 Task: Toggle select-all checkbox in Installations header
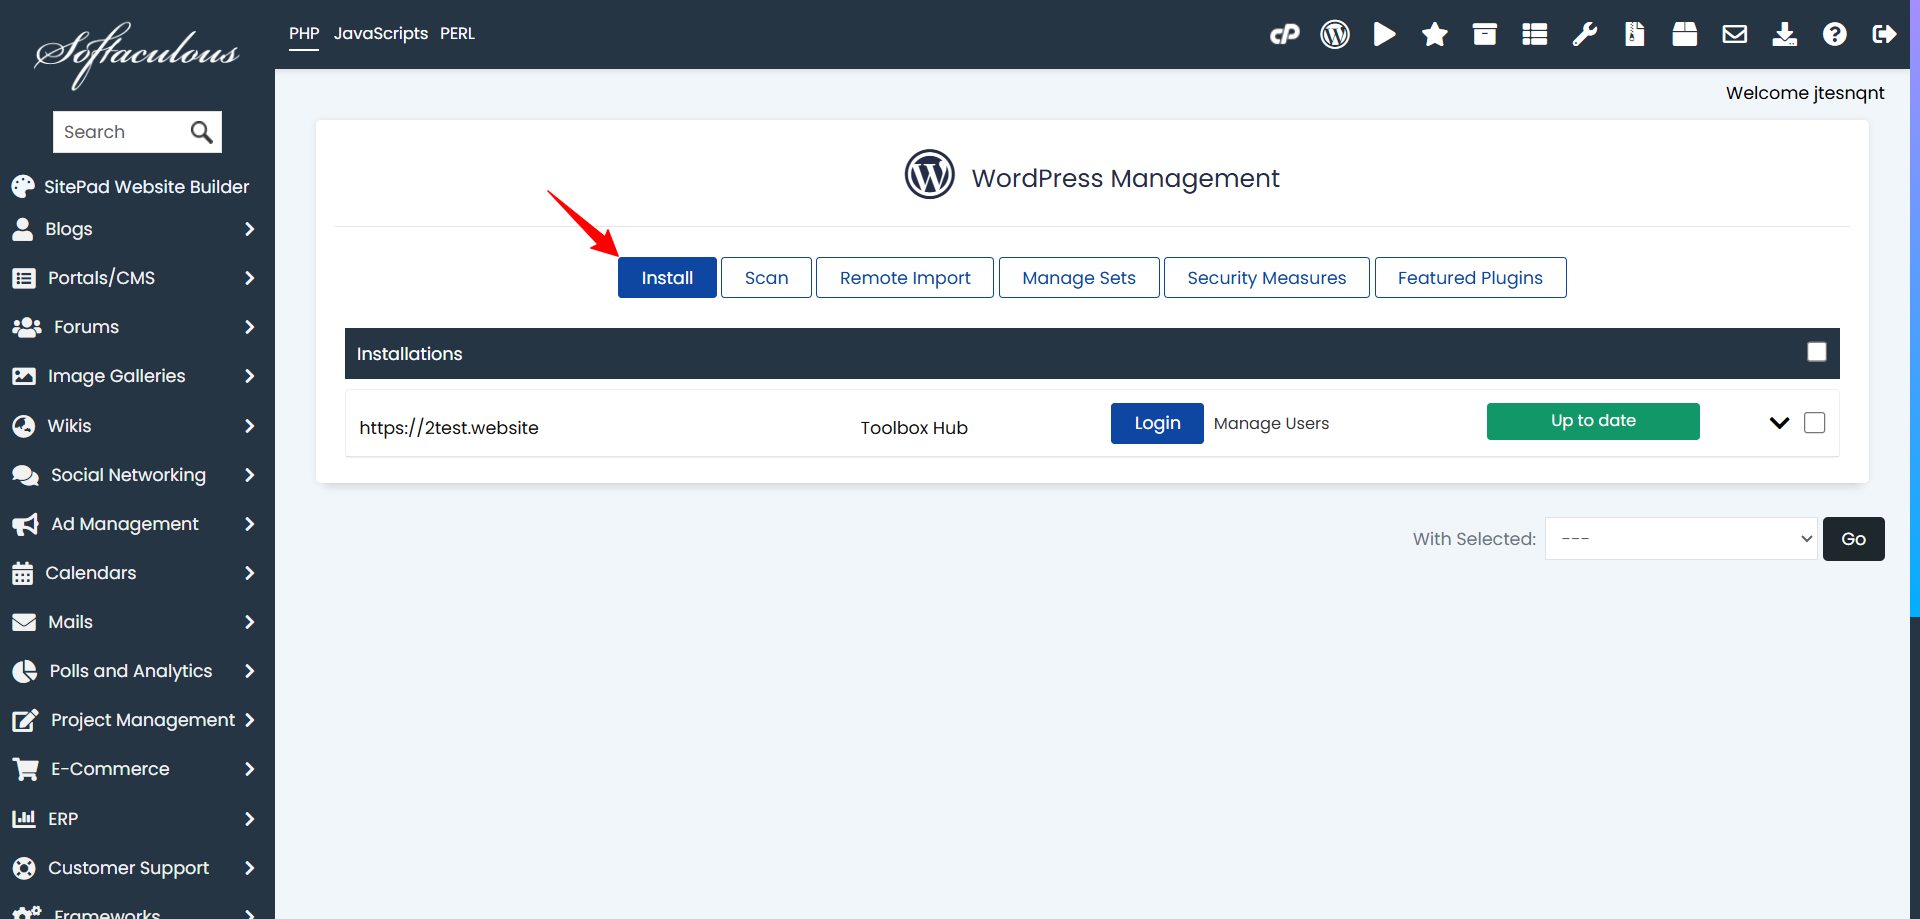(1817, 352)
